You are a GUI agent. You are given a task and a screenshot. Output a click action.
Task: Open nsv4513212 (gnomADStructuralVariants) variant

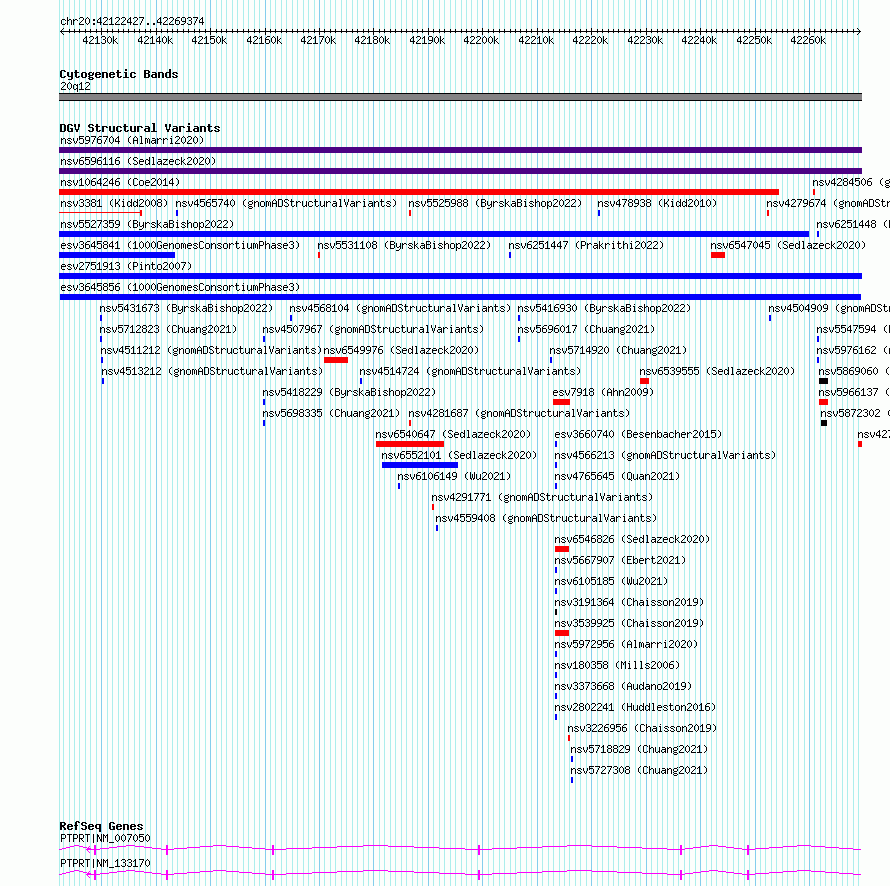tap(212, 371)
